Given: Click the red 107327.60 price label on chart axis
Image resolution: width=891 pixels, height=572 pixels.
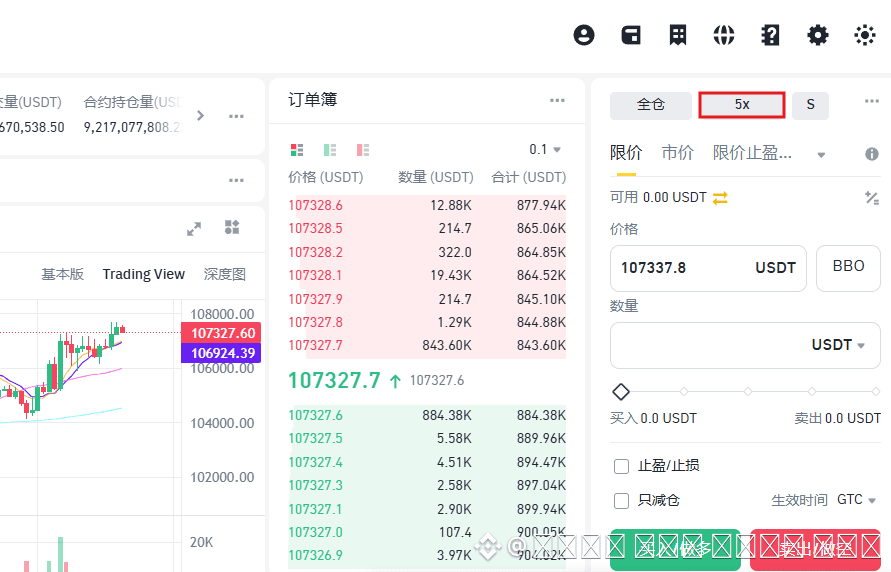Looking at the screenshot, I should coord(221,333).
